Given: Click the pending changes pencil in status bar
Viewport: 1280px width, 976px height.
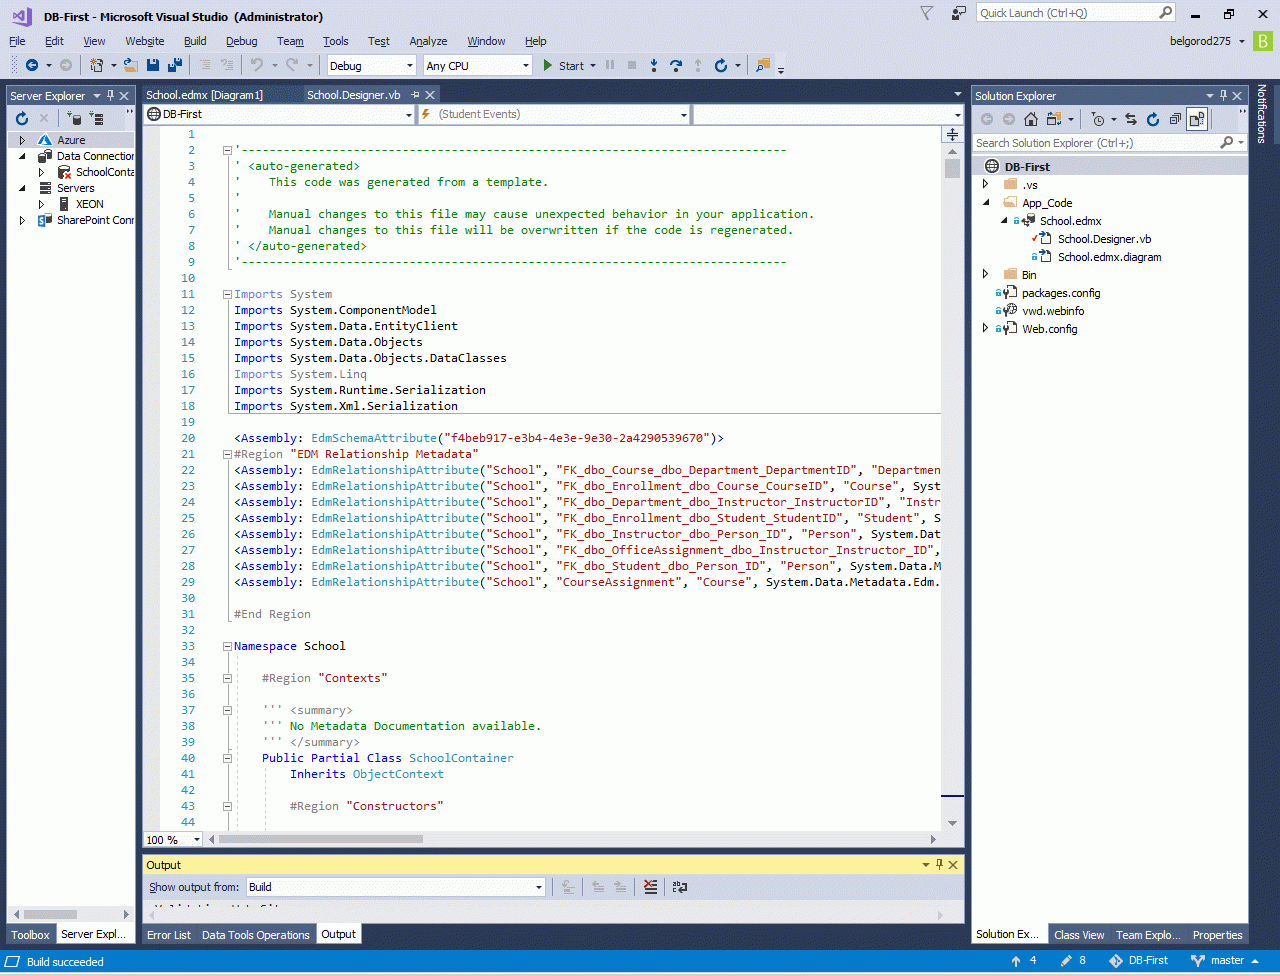Looking at the screenshot, I should pyautogui.click(x=1074, y=961).
